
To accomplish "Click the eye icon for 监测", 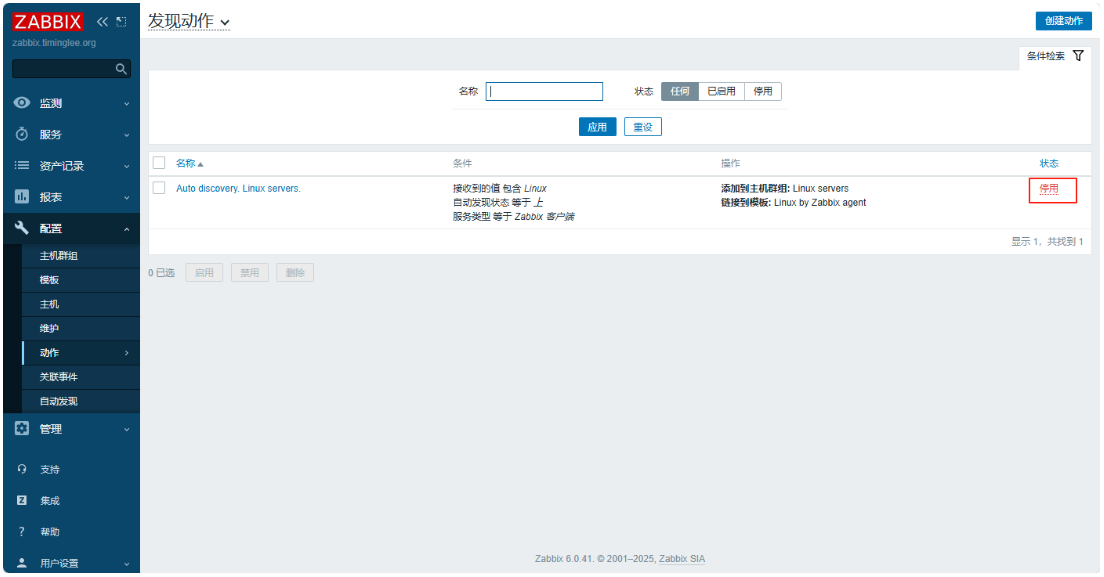I will tap(22, 103).
